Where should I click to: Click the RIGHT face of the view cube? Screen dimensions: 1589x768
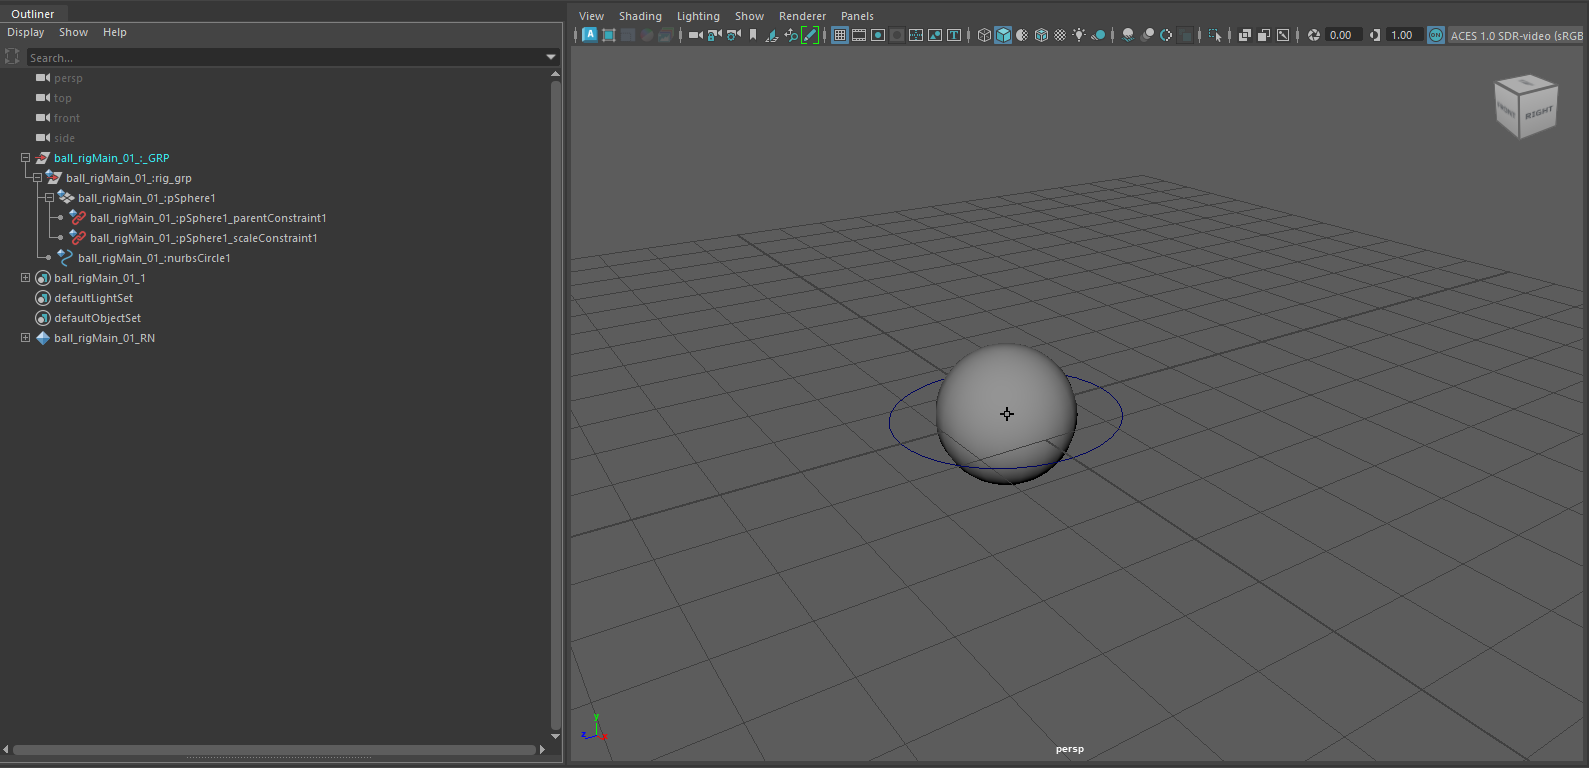[1538, 115]
